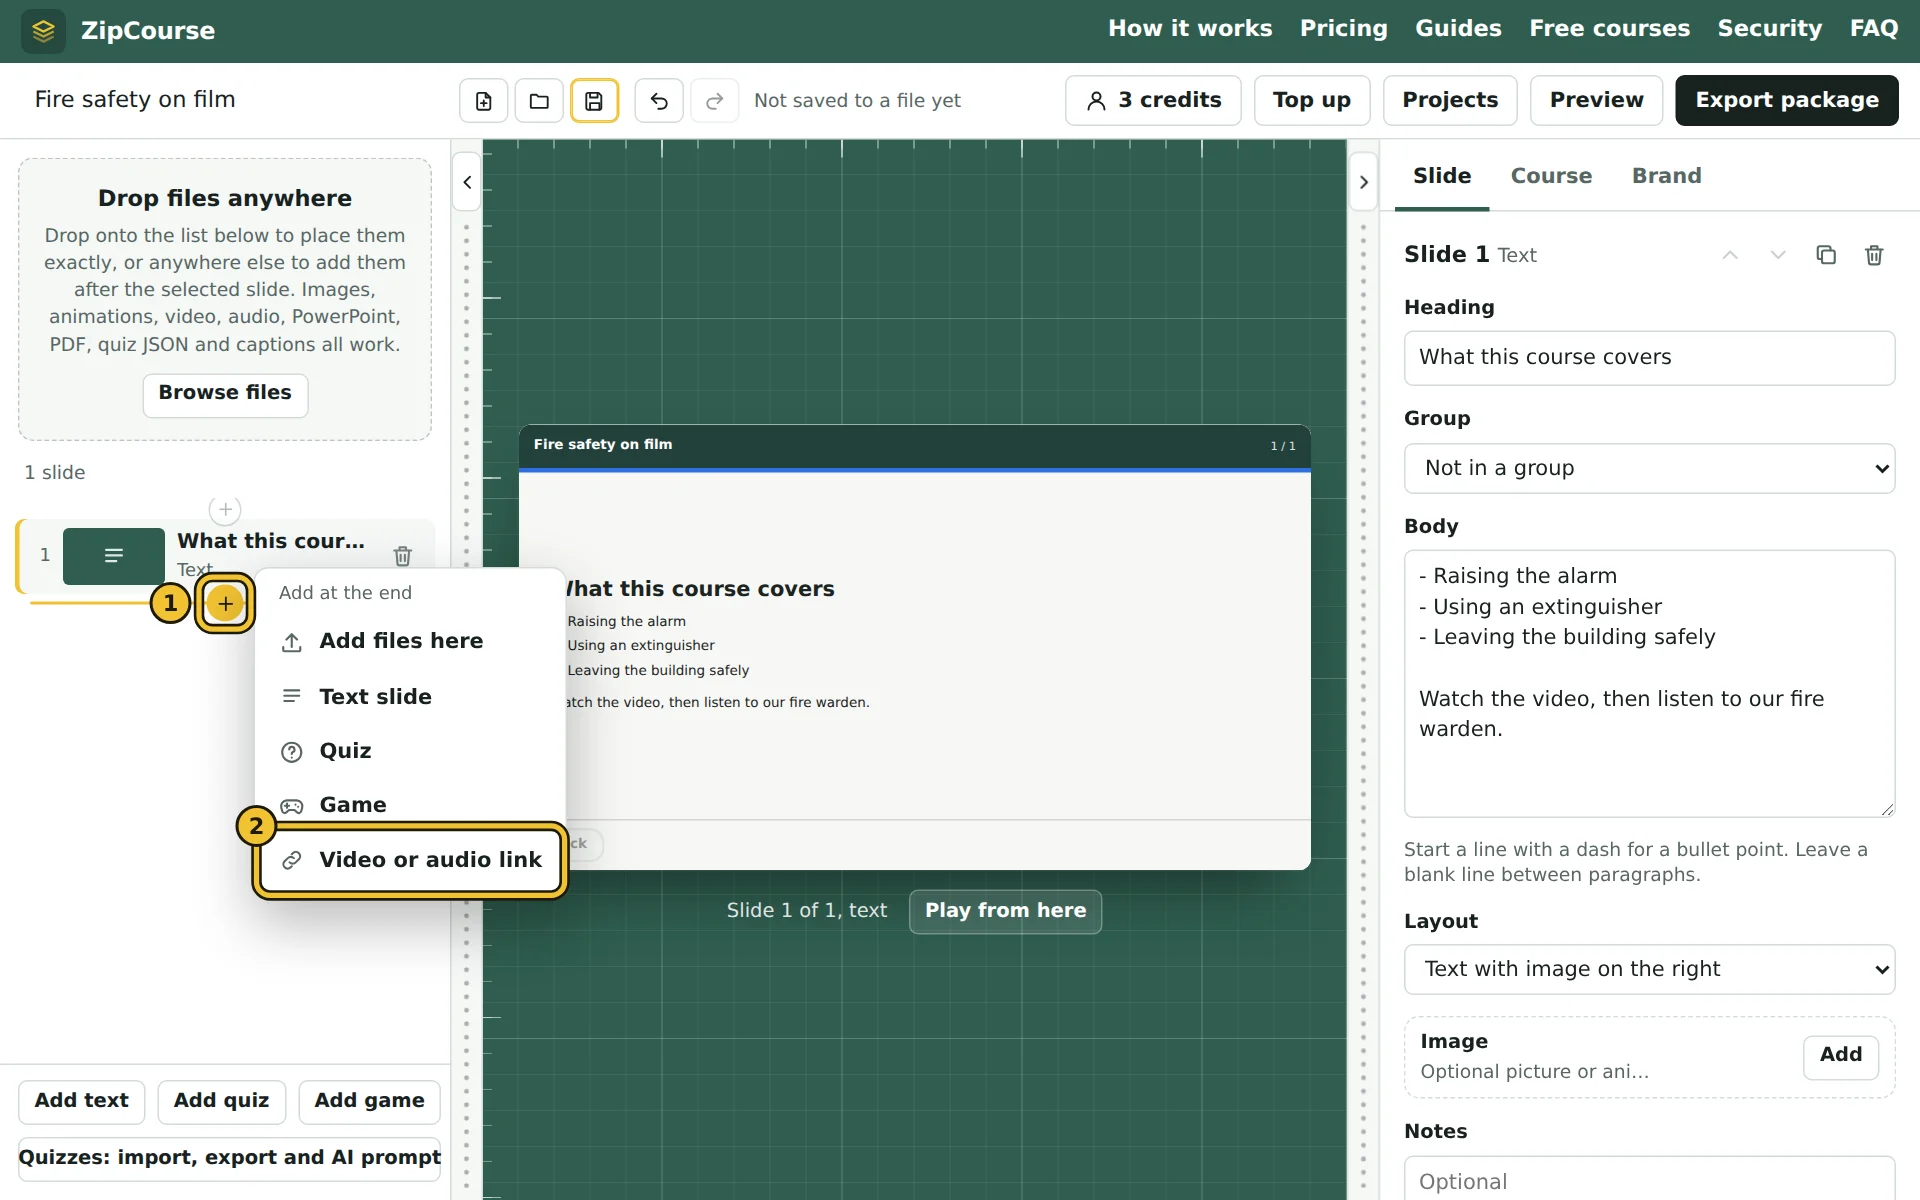
Task: Click the Add quiz button
Action: pos(221,1102)
